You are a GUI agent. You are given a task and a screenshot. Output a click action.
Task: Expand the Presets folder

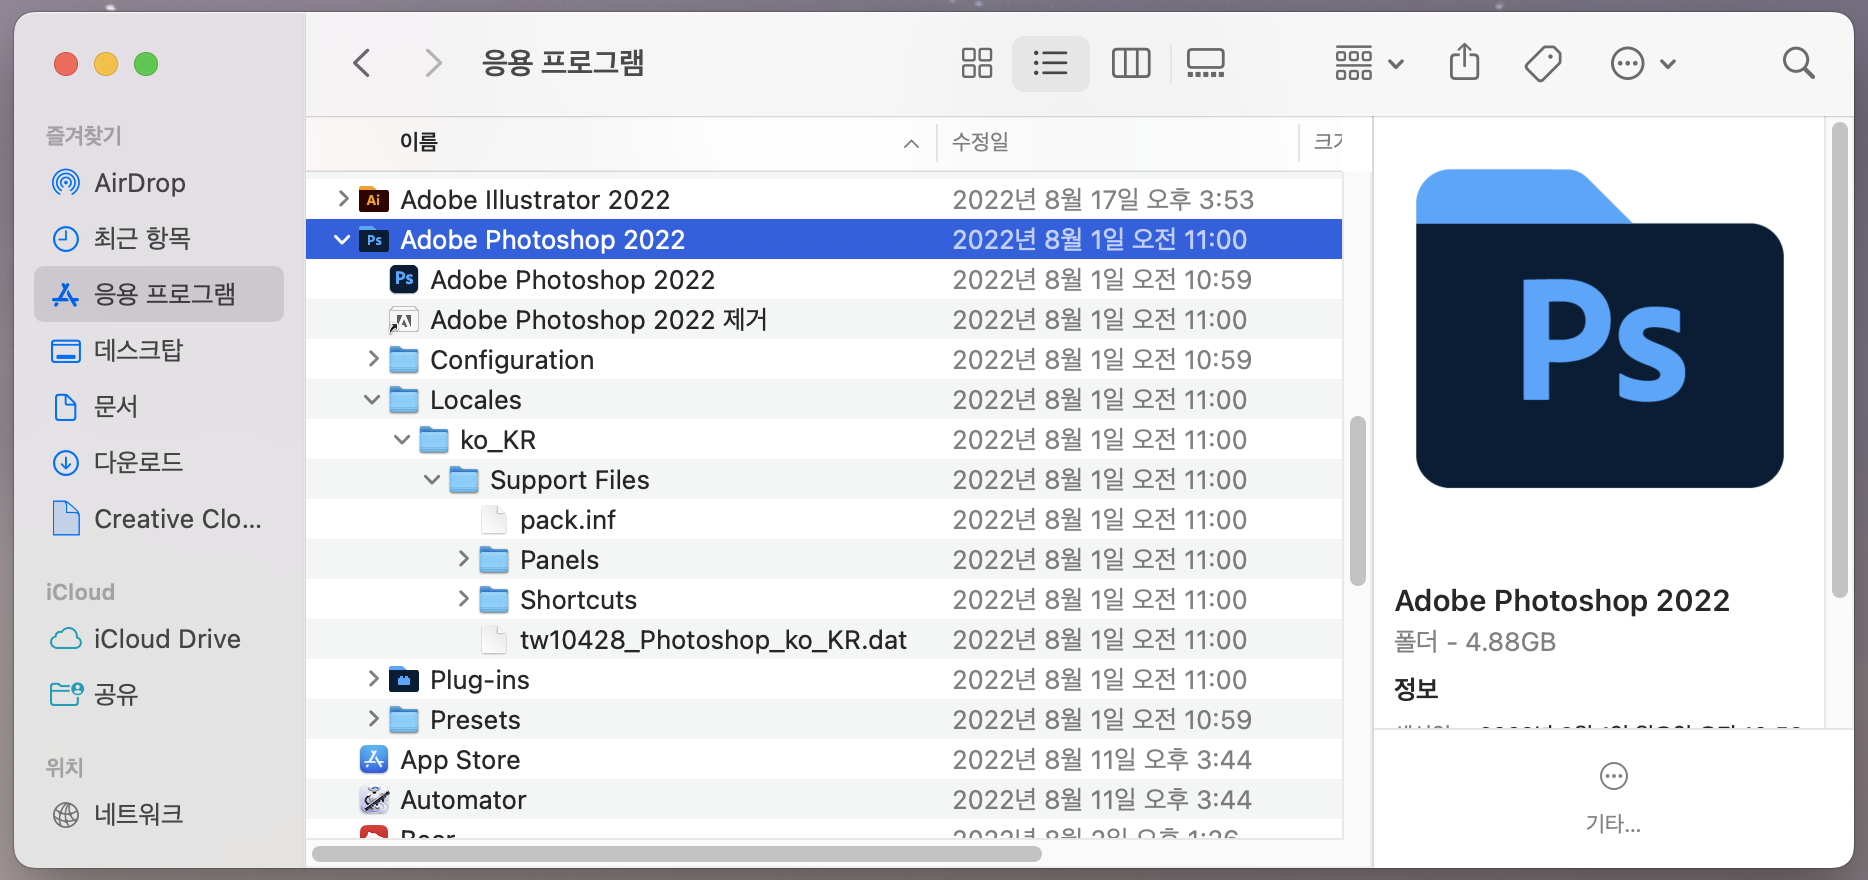(373, 719)
